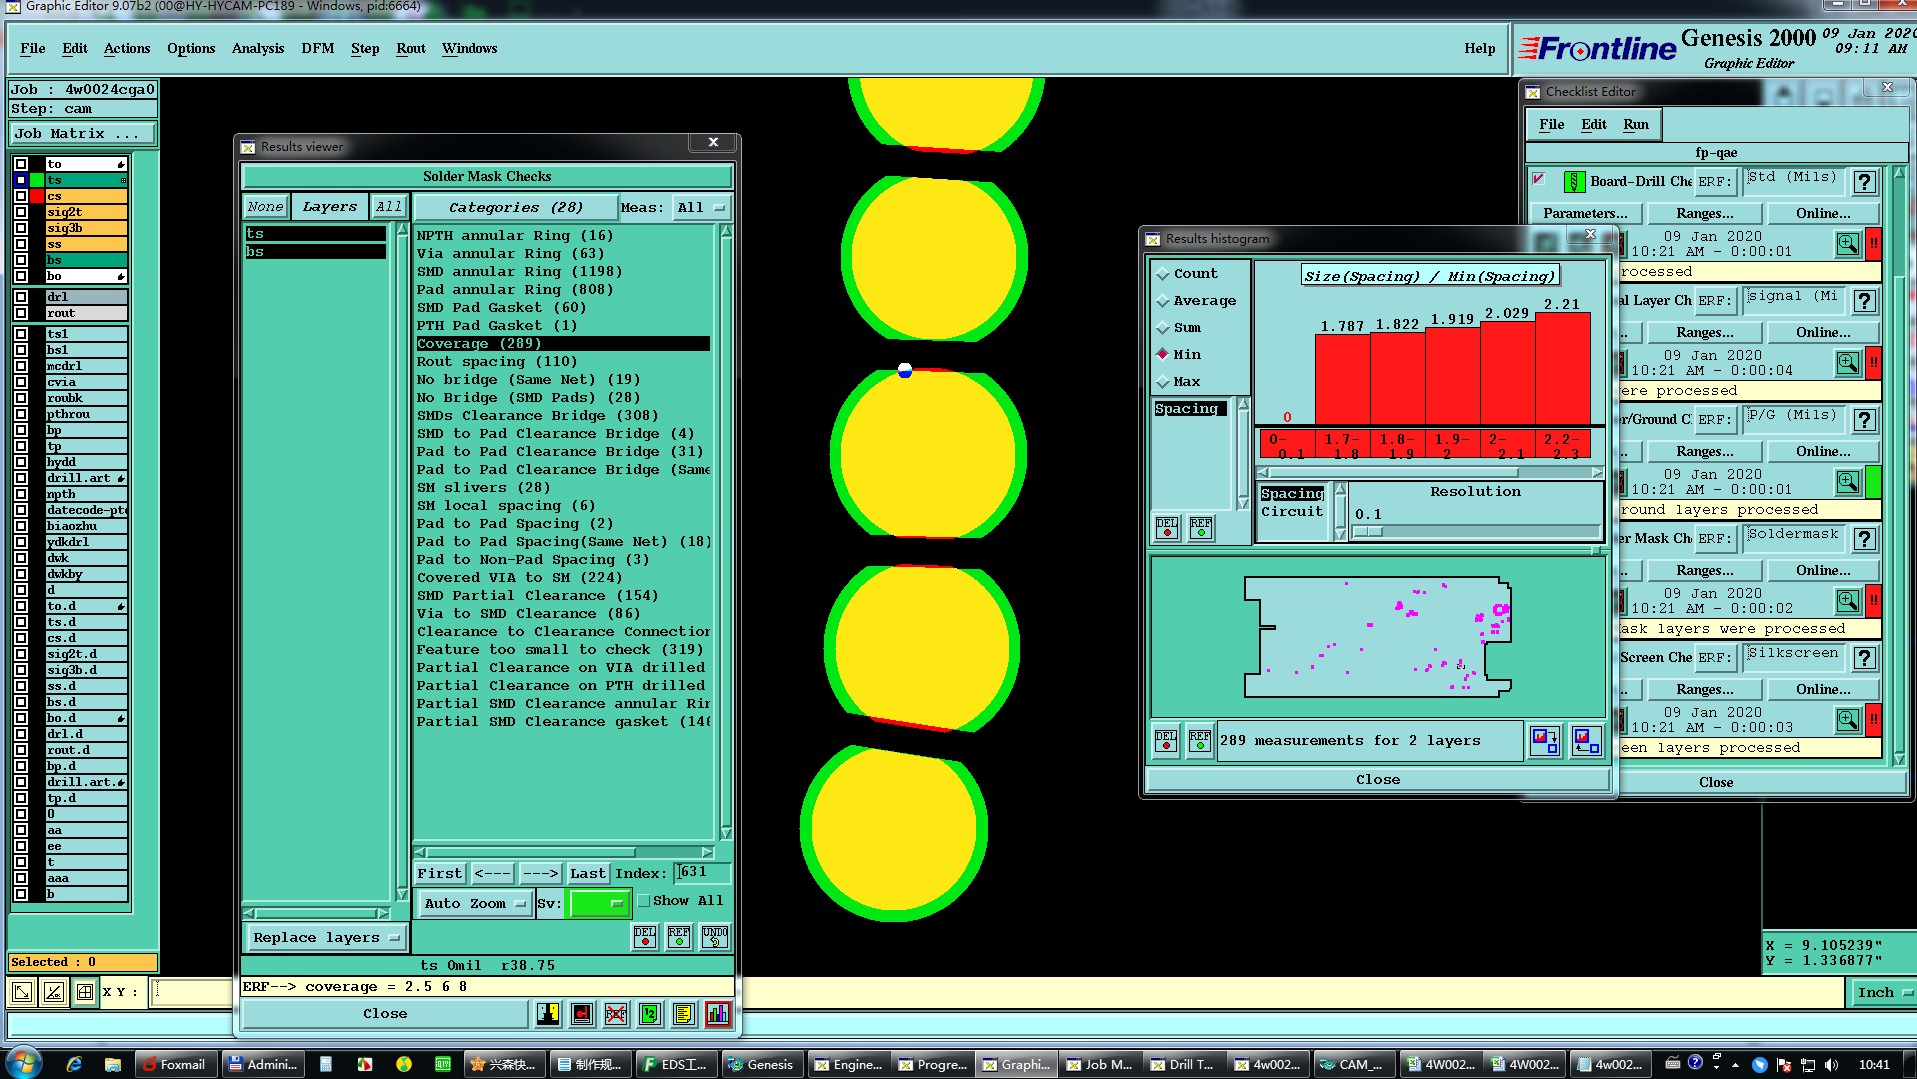Click Parameters... button in Checklist Editor
Screen dimensions: 1917x1079
[x=1585, y=214]
